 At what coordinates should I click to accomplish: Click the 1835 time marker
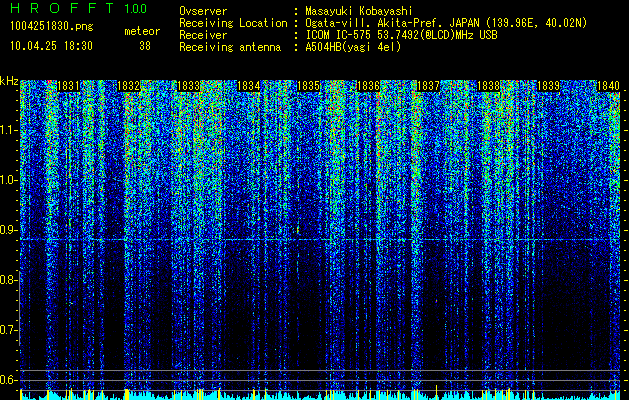point(308,86)
